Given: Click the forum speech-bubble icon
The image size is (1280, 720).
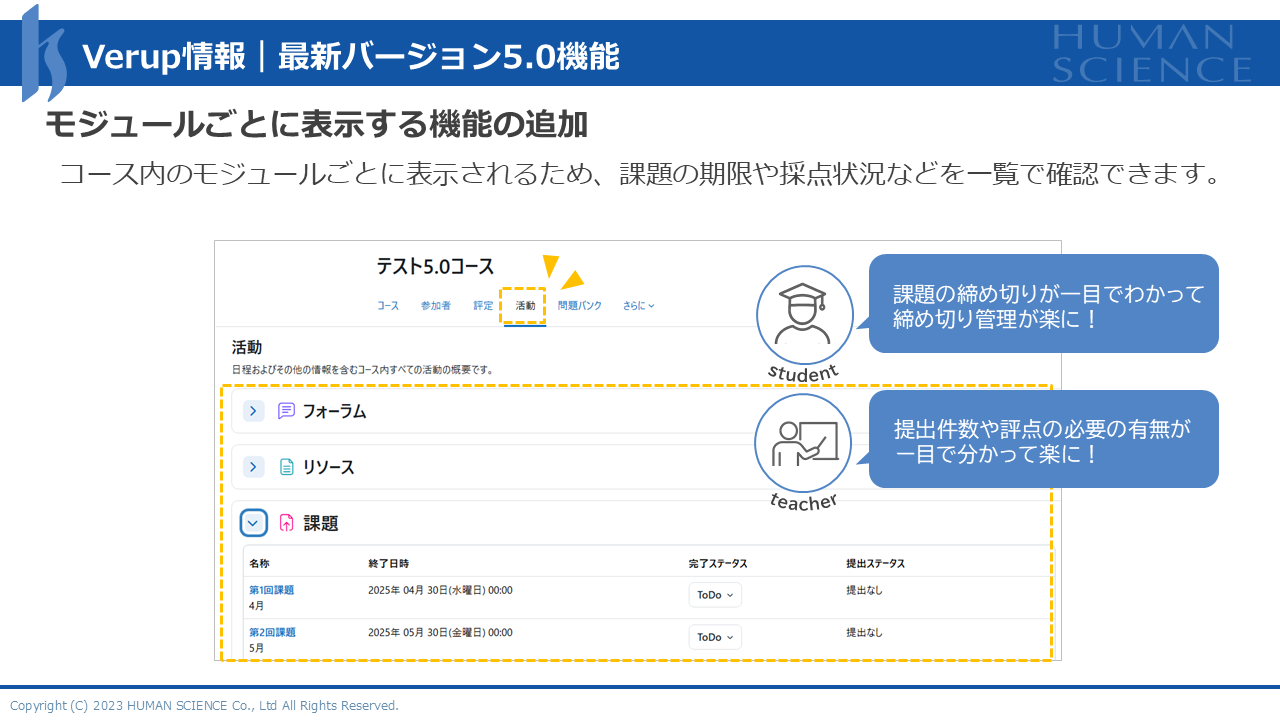Looking at the screenshot, I should pyautogui.click(x=286, y=411).
